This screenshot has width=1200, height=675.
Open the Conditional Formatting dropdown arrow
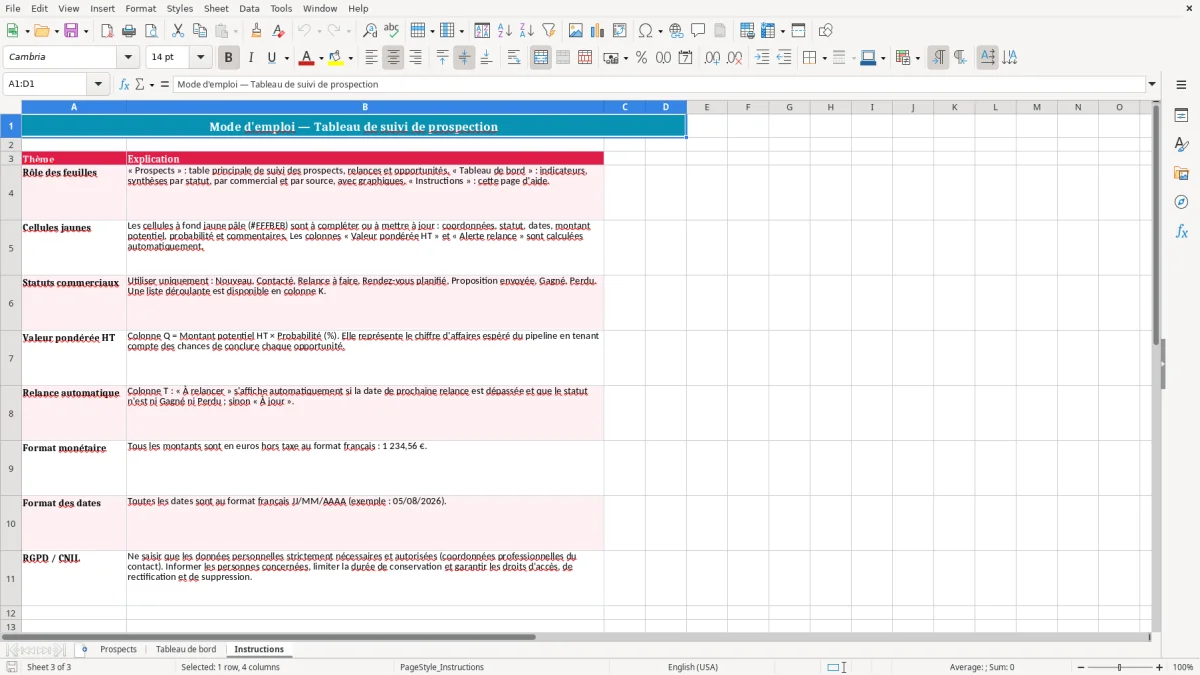point(917,58)
